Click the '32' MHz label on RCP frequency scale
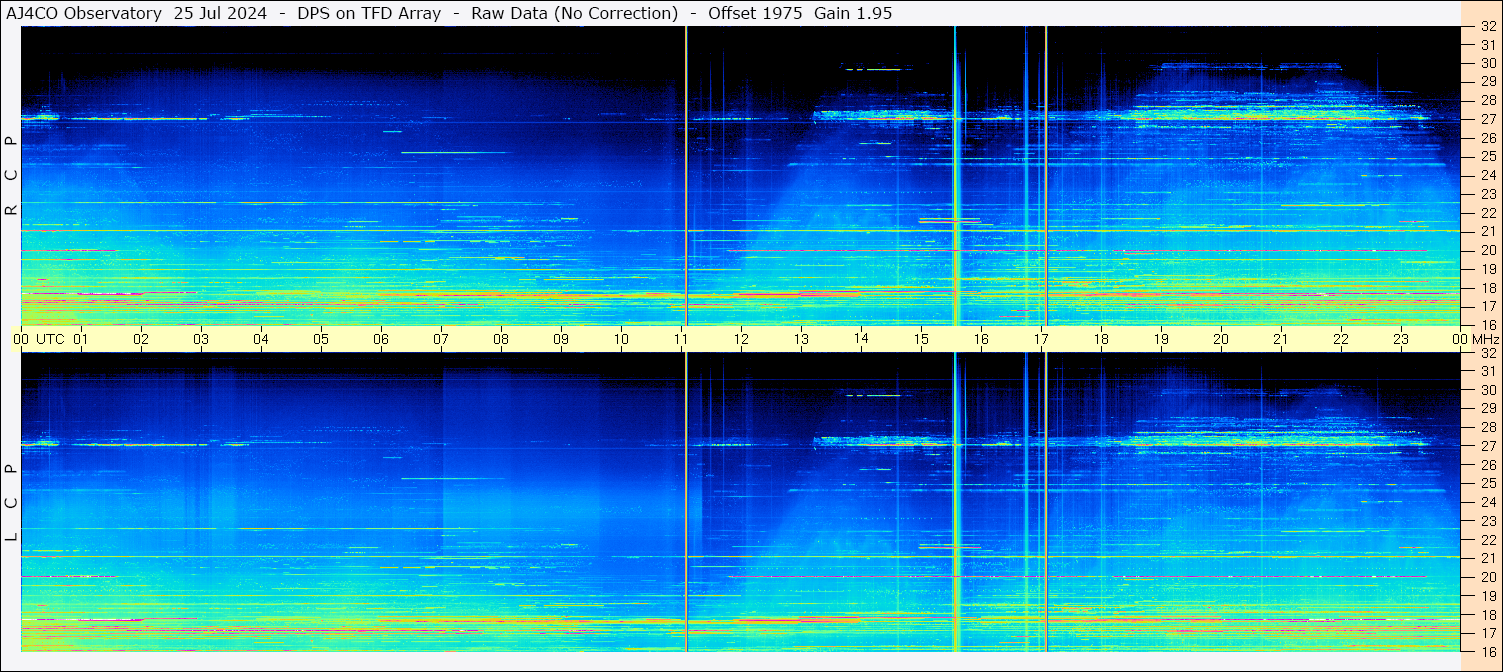The width and height of the screenshot is (1503, 672). tap(1487, 27)
